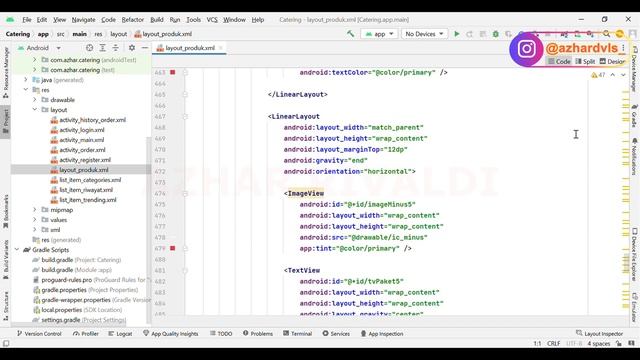Open the No Devices dropdown
640x360 pixels.
pos(424,34)
